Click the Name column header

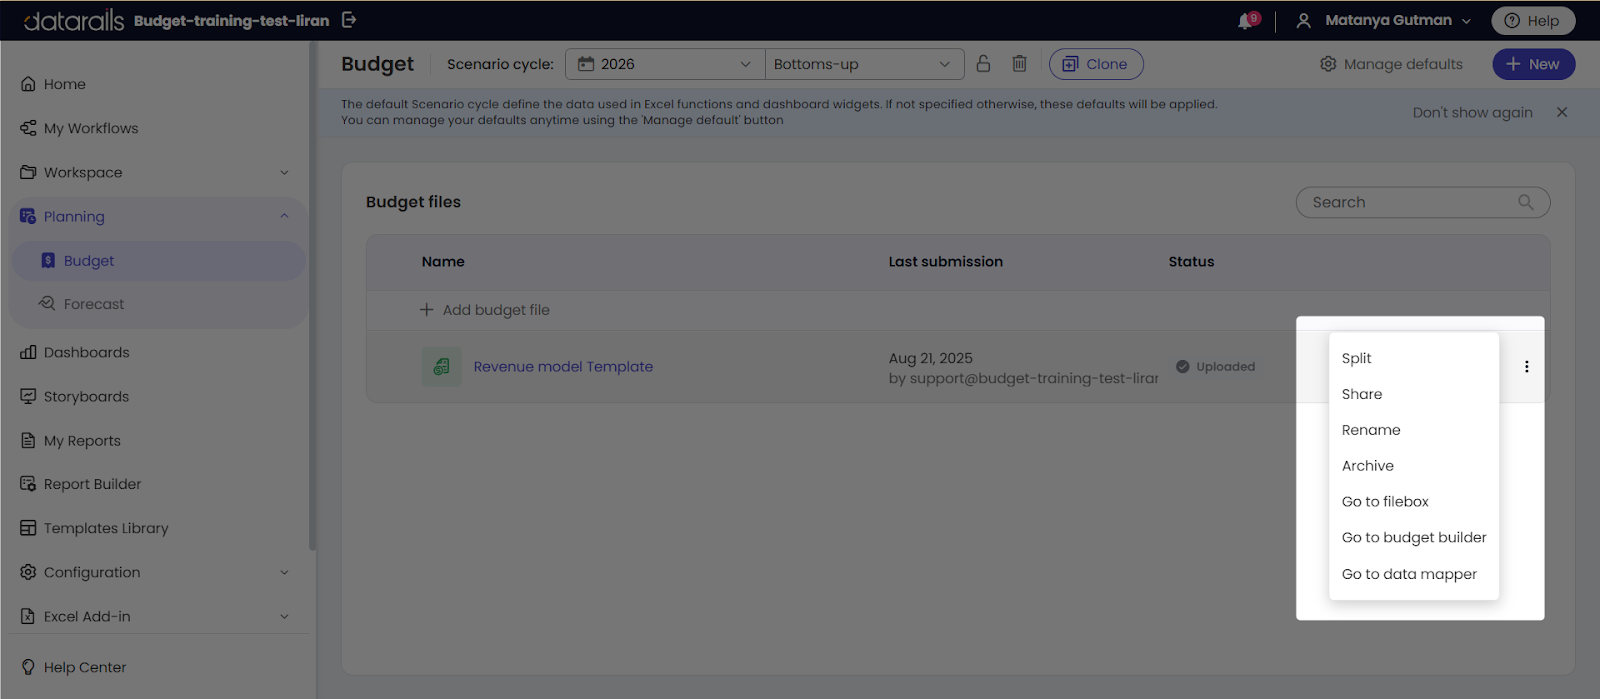[x=443, y=262]
